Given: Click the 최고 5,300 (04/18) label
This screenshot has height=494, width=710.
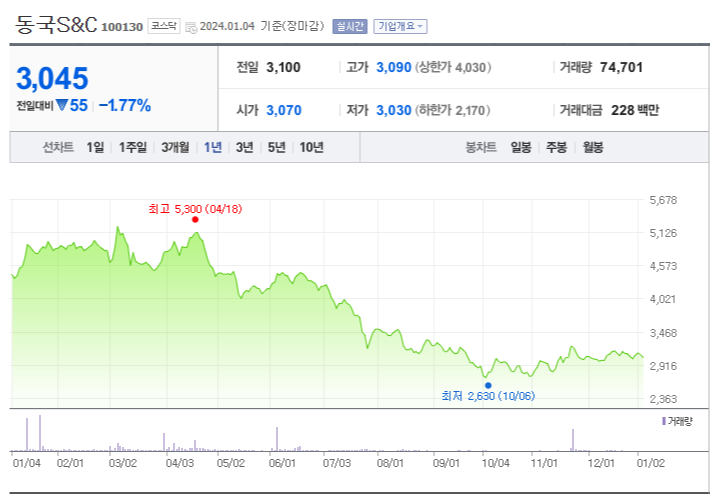Looking at the screenshot, I should click(195, 209).
